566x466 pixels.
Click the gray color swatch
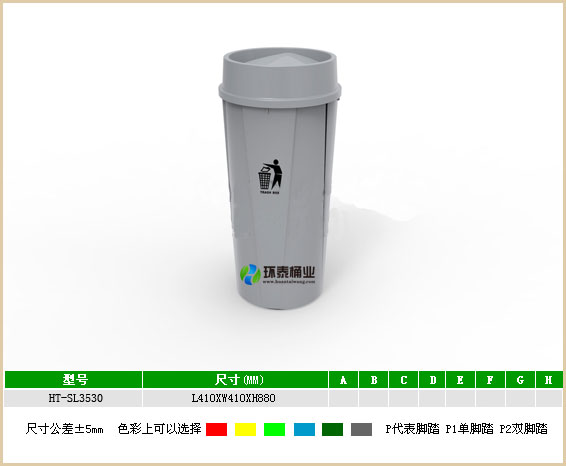(361, 430)
